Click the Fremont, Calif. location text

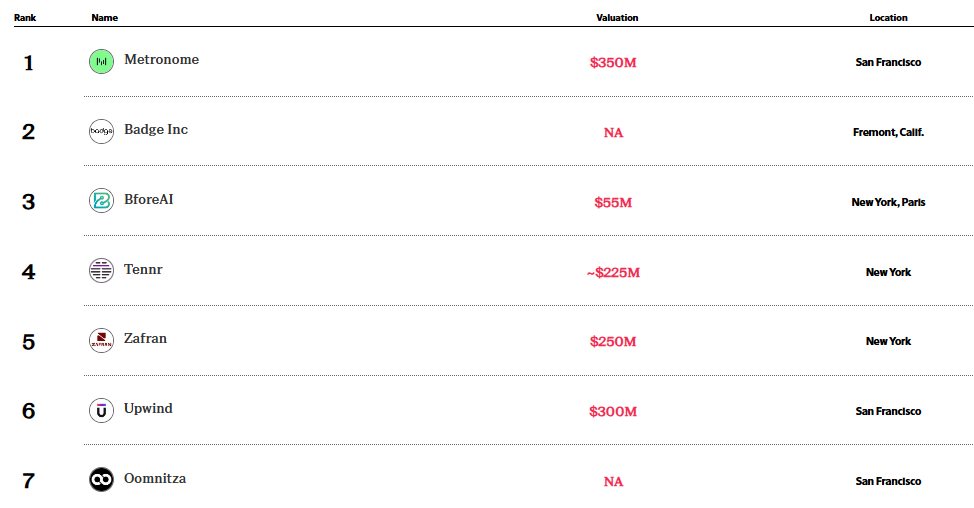pos(888,132)
